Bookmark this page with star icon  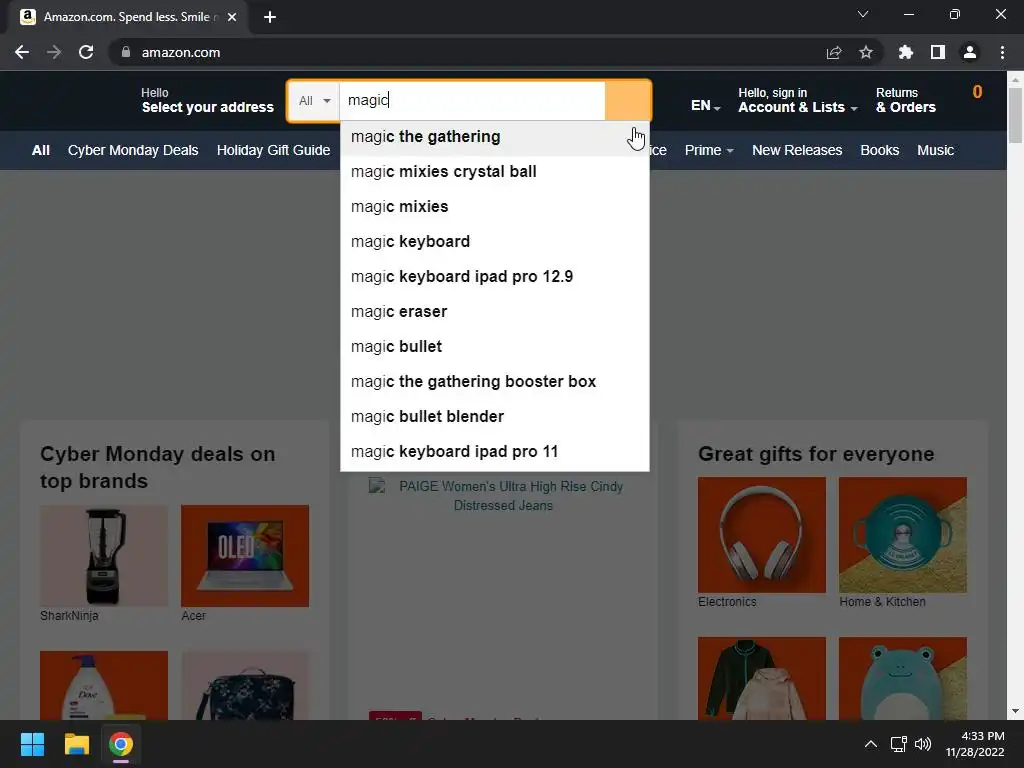tap(866, 52)
